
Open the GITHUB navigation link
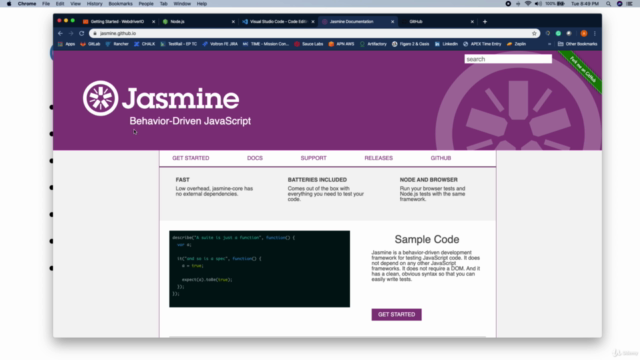441,158
